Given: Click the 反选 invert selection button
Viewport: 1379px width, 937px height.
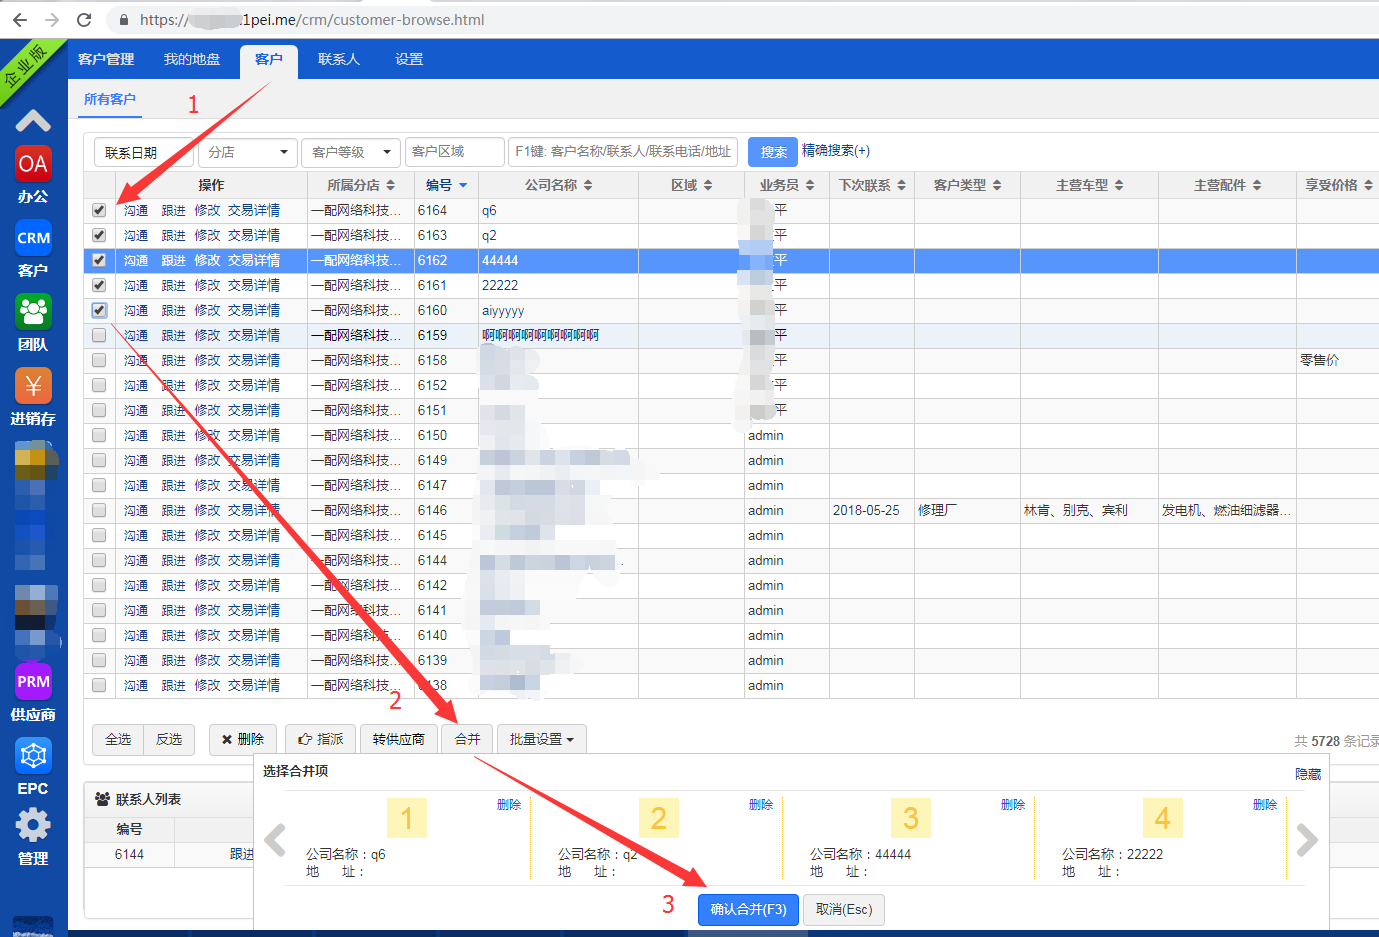Looking at the screenshot, I should tap(169, 739).
